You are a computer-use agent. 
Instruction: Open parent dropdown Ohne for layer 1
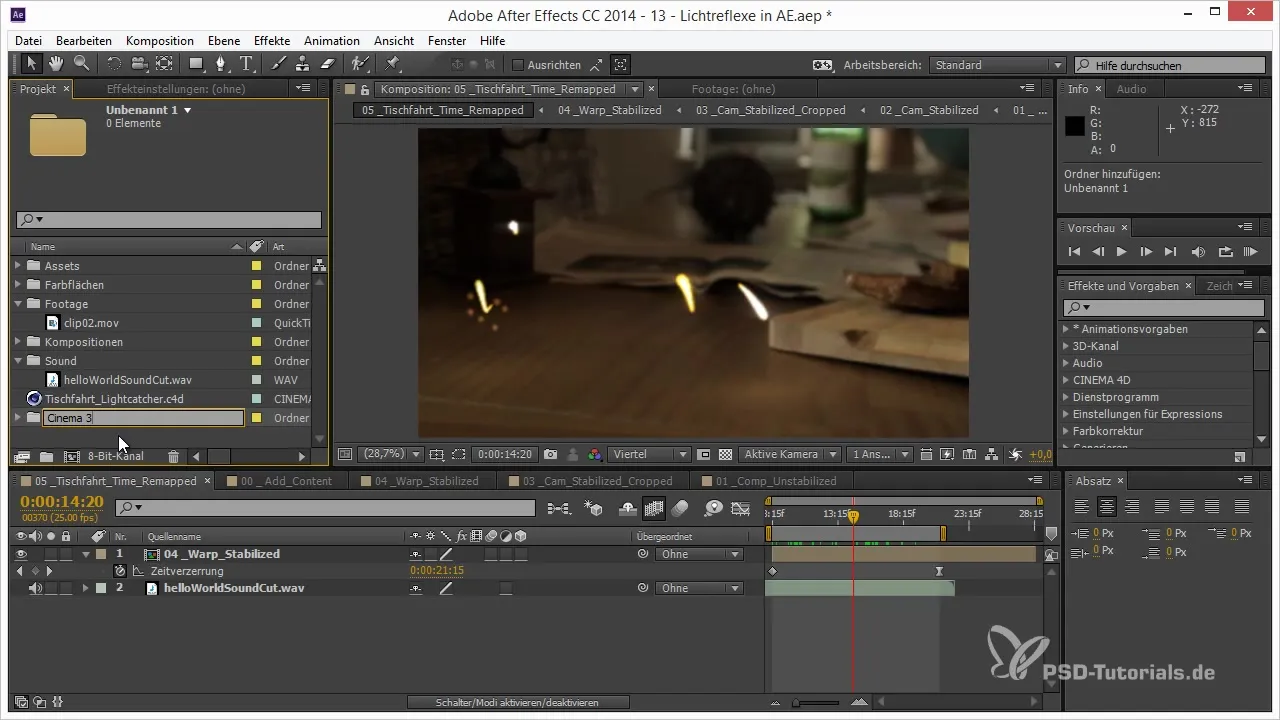[699, 554]
